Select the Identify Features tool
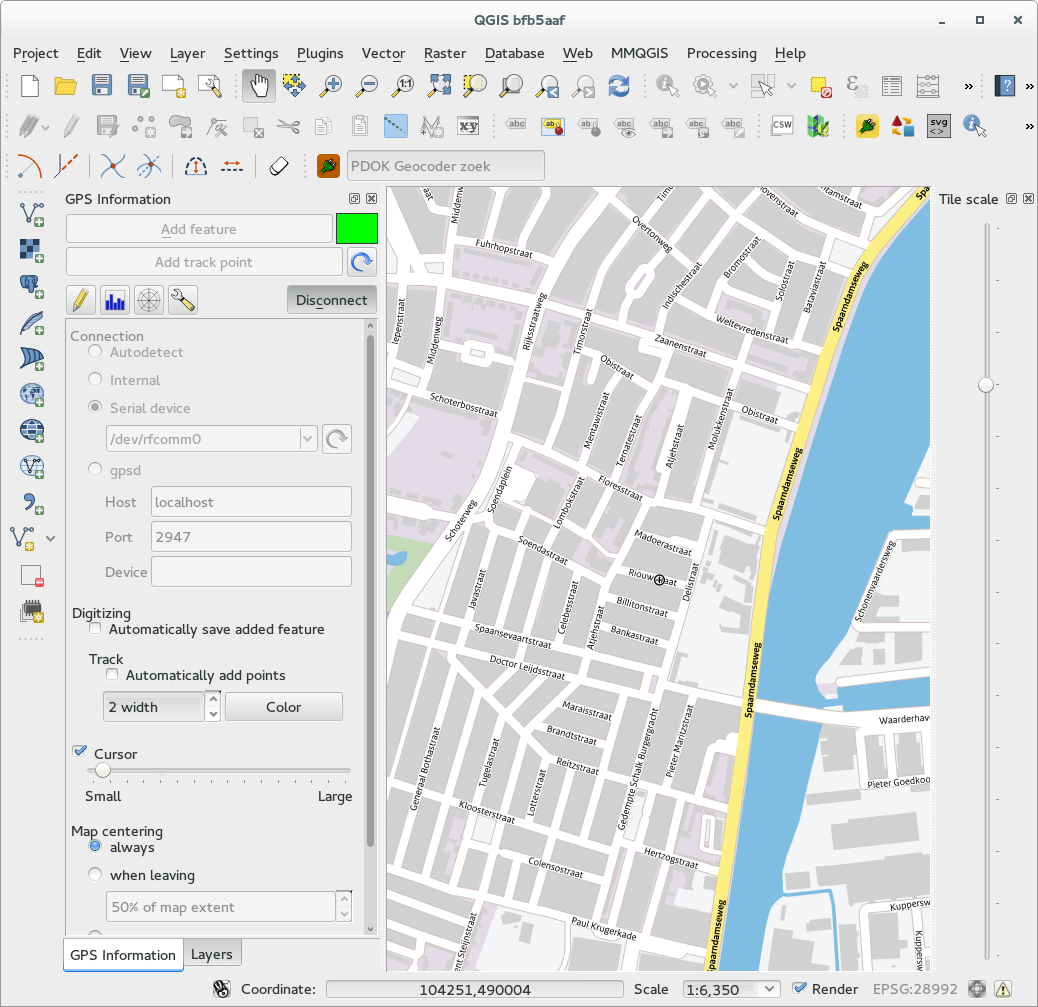This screenshot has width=1038, height=1007. coord(667,86)
